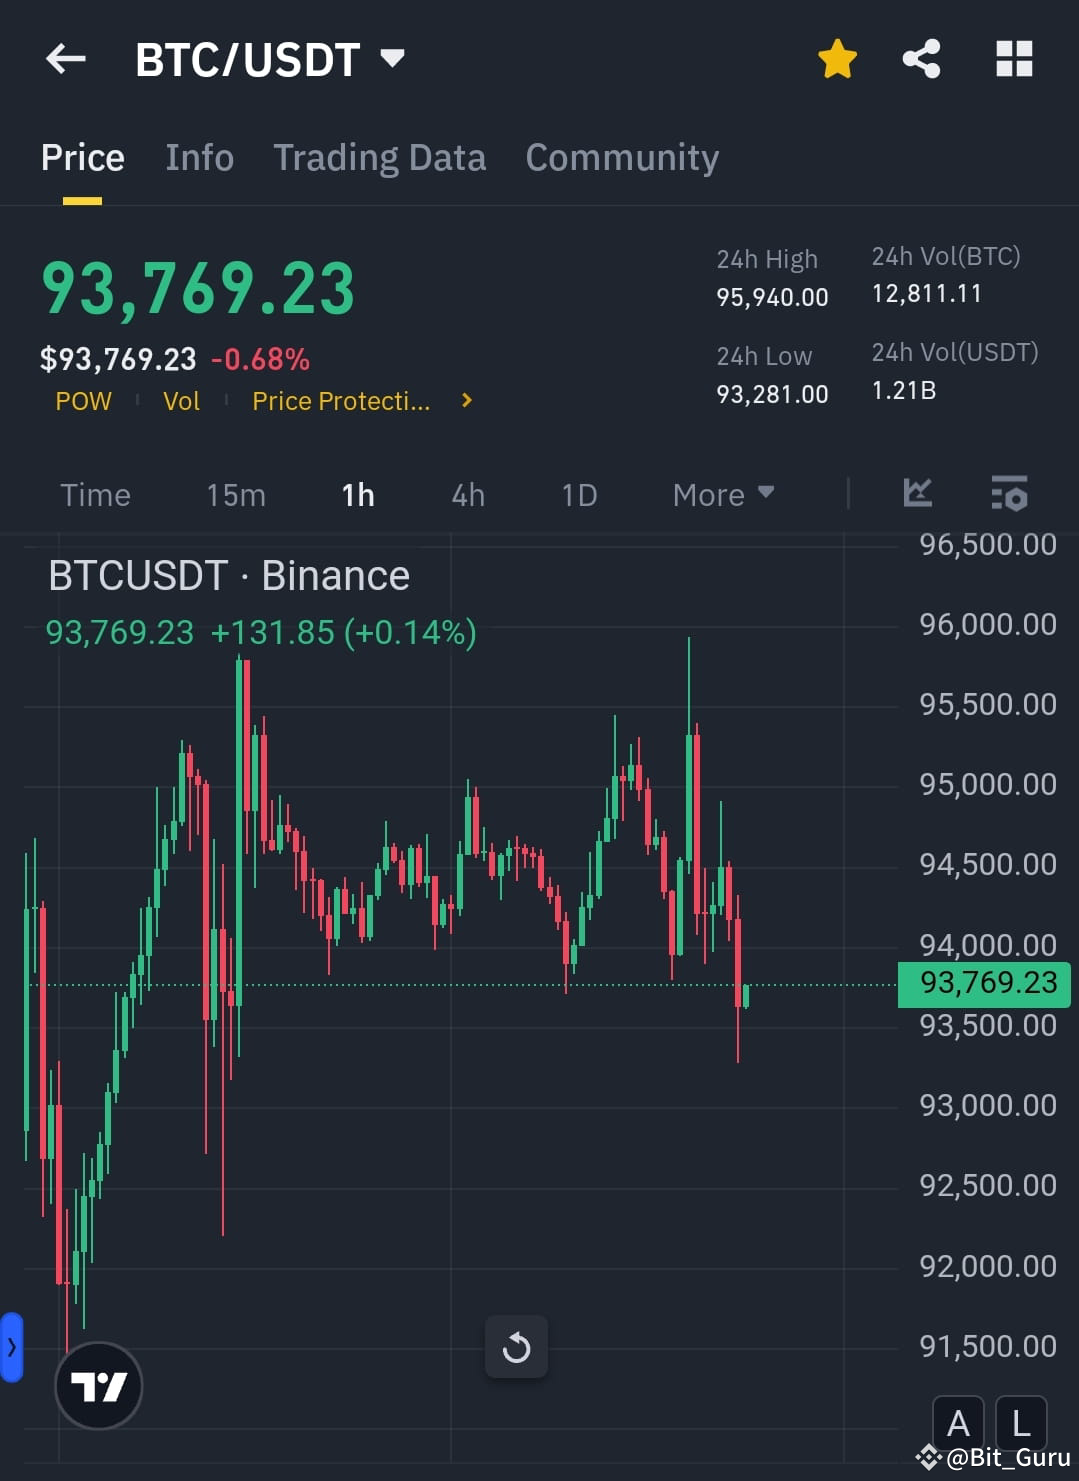Refresh the chart view
The height and width of the screenshot is (1481, 1079).
tap(517, 1347)
